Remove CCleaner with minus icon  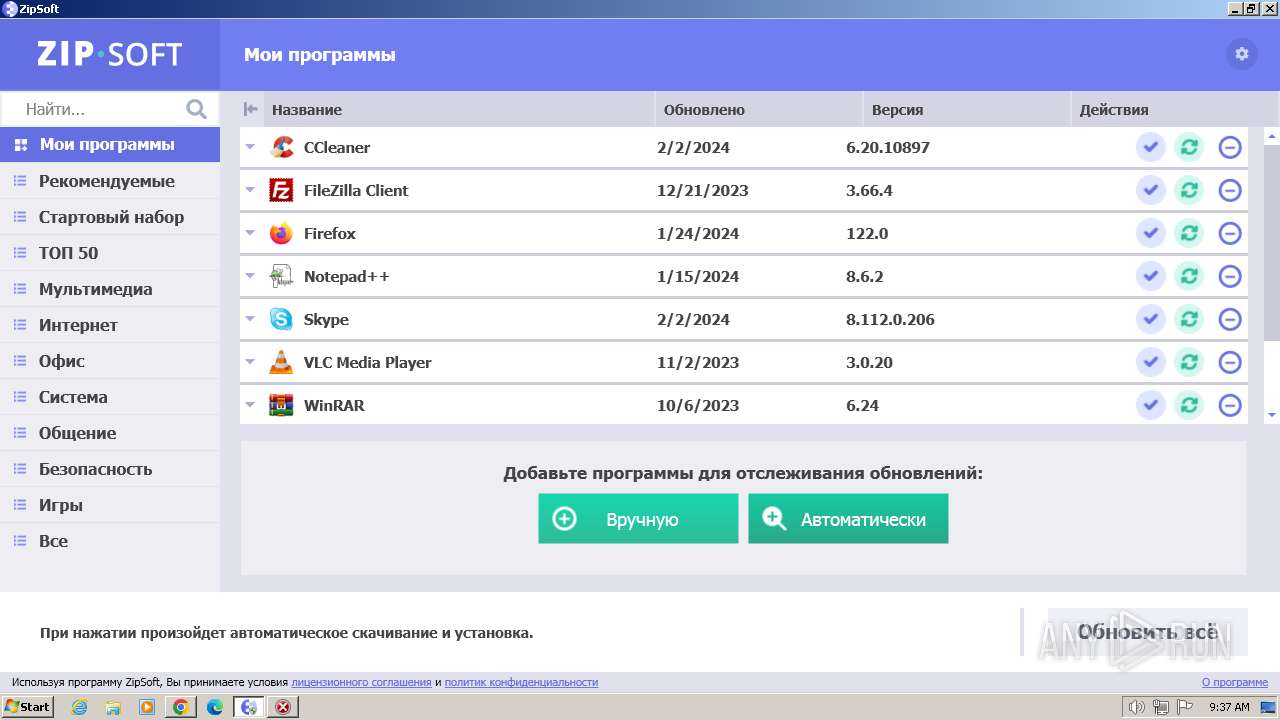point(1230,147)
